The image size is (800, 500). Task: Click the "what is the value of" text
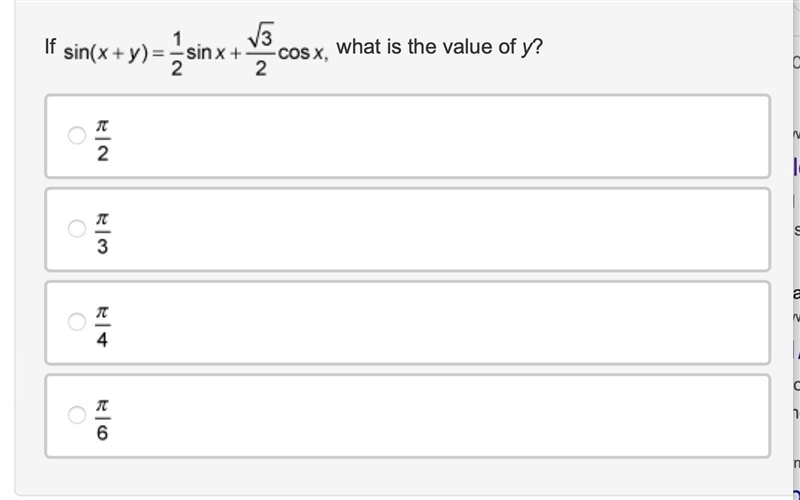pyautogui.click(x=426, y=47)
